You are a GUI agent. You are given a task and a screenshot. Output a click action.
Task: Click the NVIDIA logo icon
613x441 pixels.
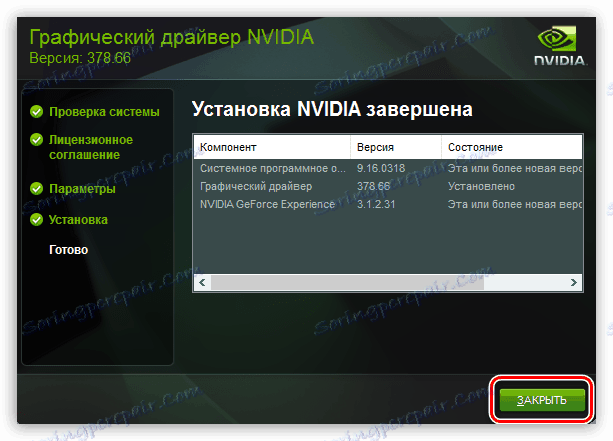pos(560,45)
